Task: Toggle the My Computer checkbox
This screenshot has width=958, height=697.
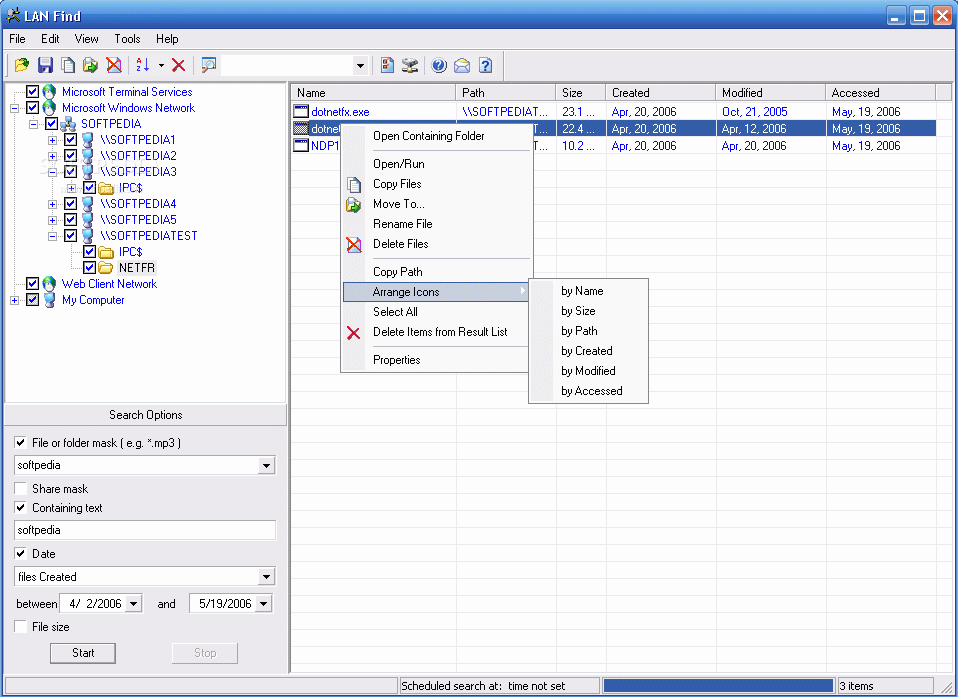Action: tap(32, 300)
